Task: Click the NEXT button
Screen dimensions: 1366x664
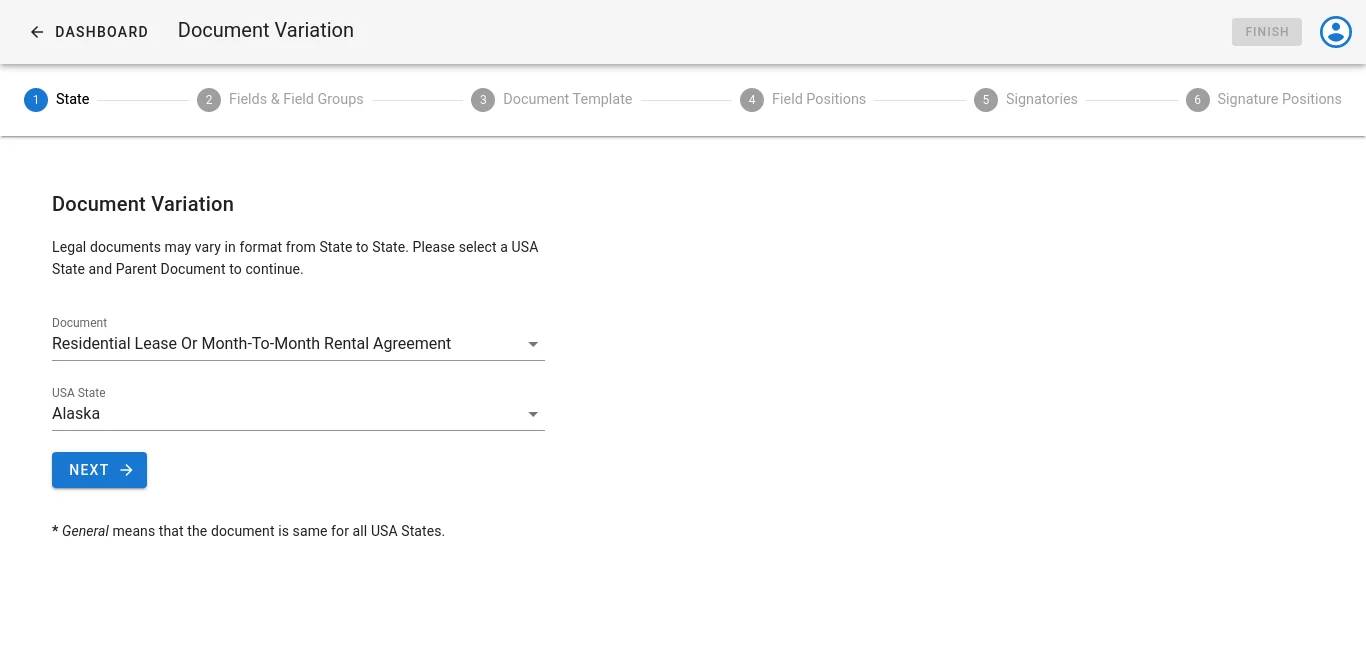Action: (99, 470)
